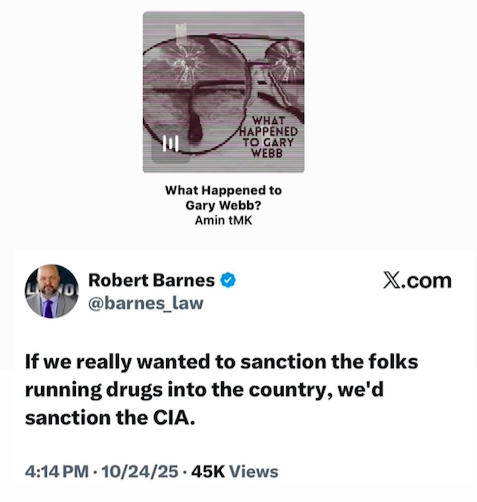Click the 'WHAT HAPPENED TO GARY WEBB' artwork caption

point(269,137)
